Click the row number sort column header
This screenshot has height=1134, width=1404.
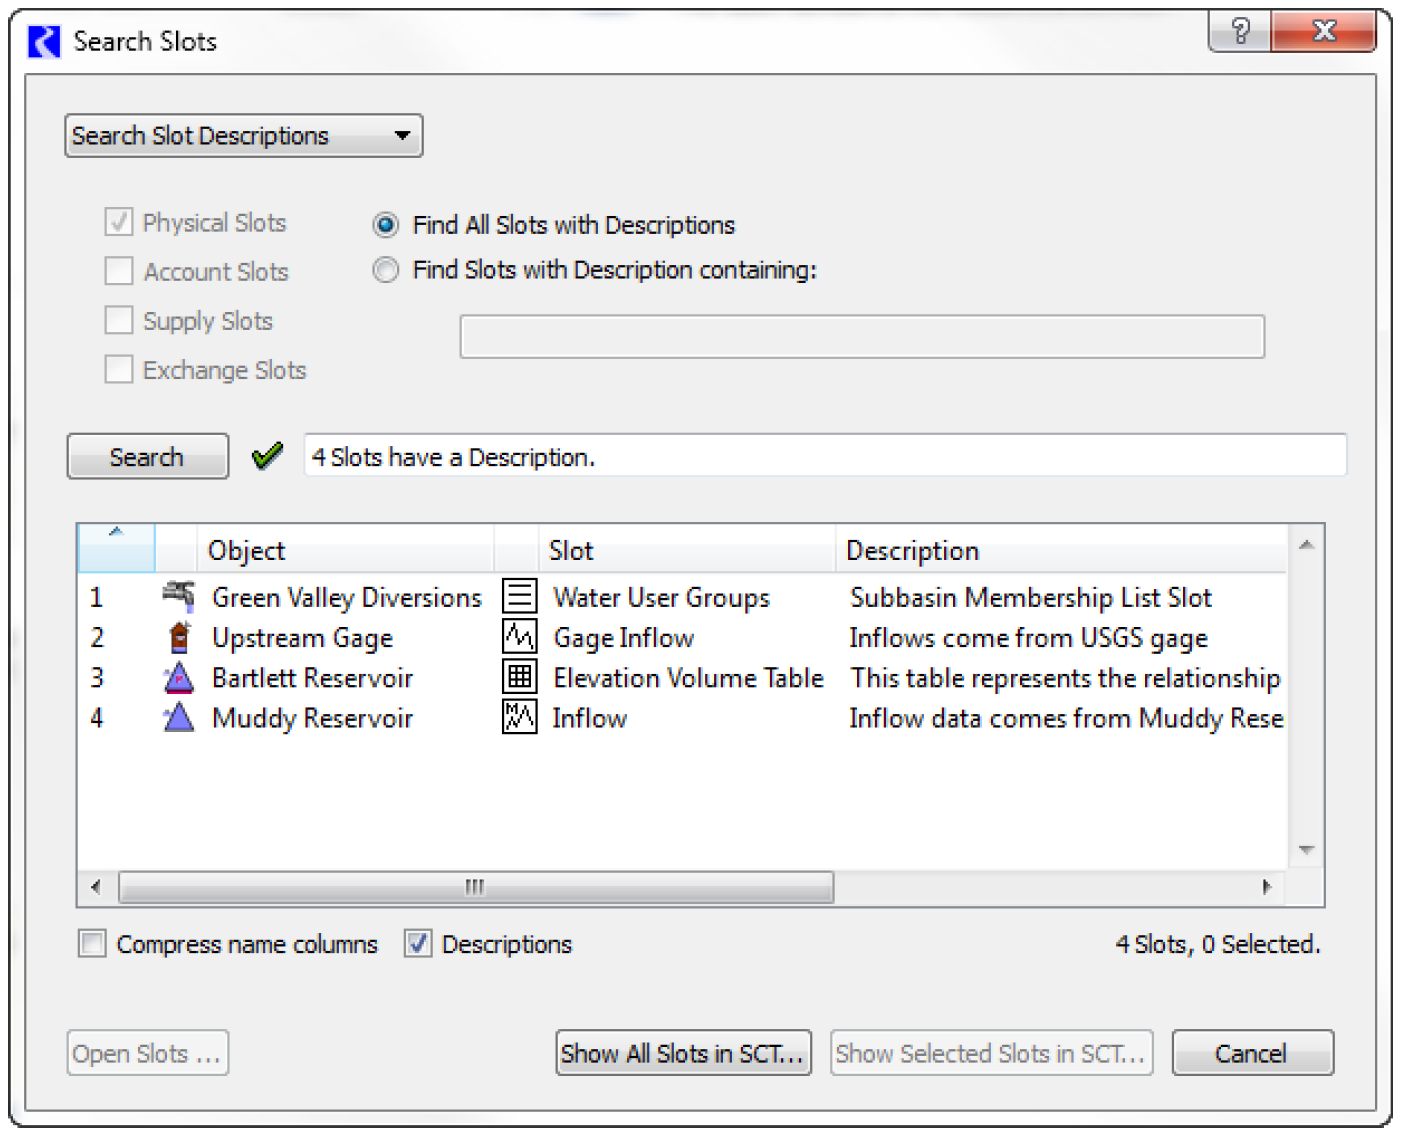(116, 548)
